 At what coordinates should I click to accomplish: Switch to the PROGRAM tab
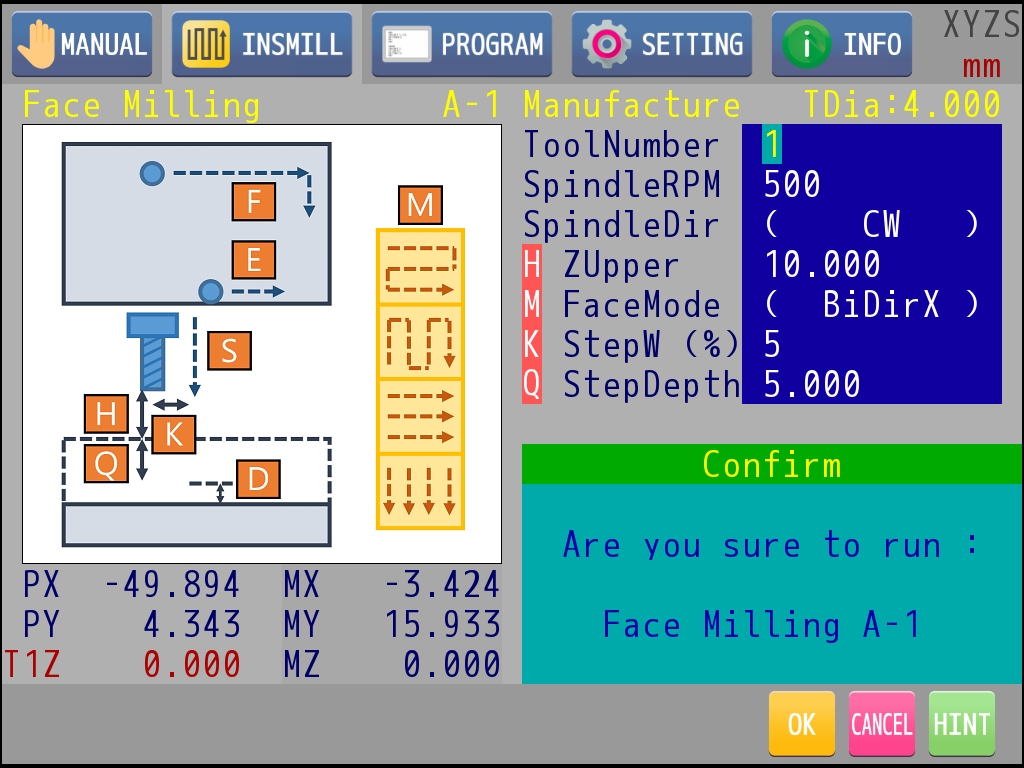[x=462, y=45]
